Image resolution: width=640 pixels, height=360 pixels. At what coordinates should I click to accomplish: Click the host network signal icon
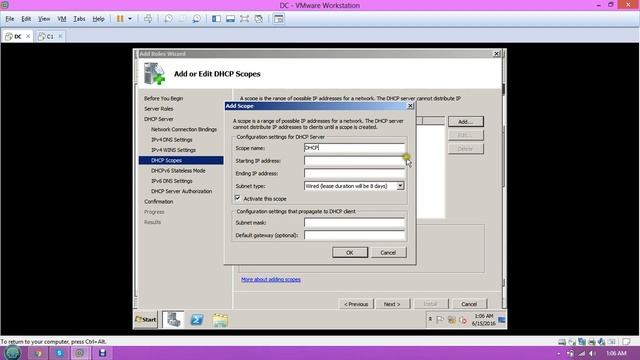pyautogui.click(x=582, y=353)
